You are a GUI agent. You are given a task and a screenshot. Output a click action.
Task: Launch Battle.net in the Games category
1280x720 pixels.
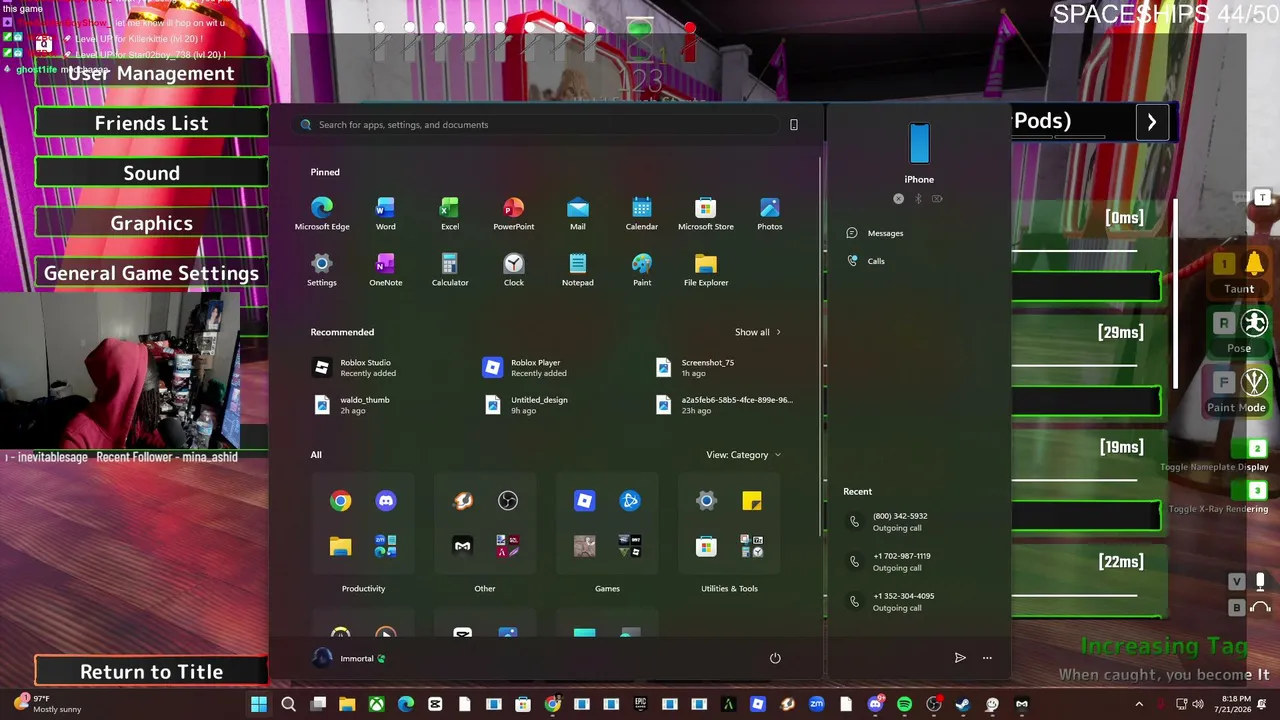(x=630, y=501)
